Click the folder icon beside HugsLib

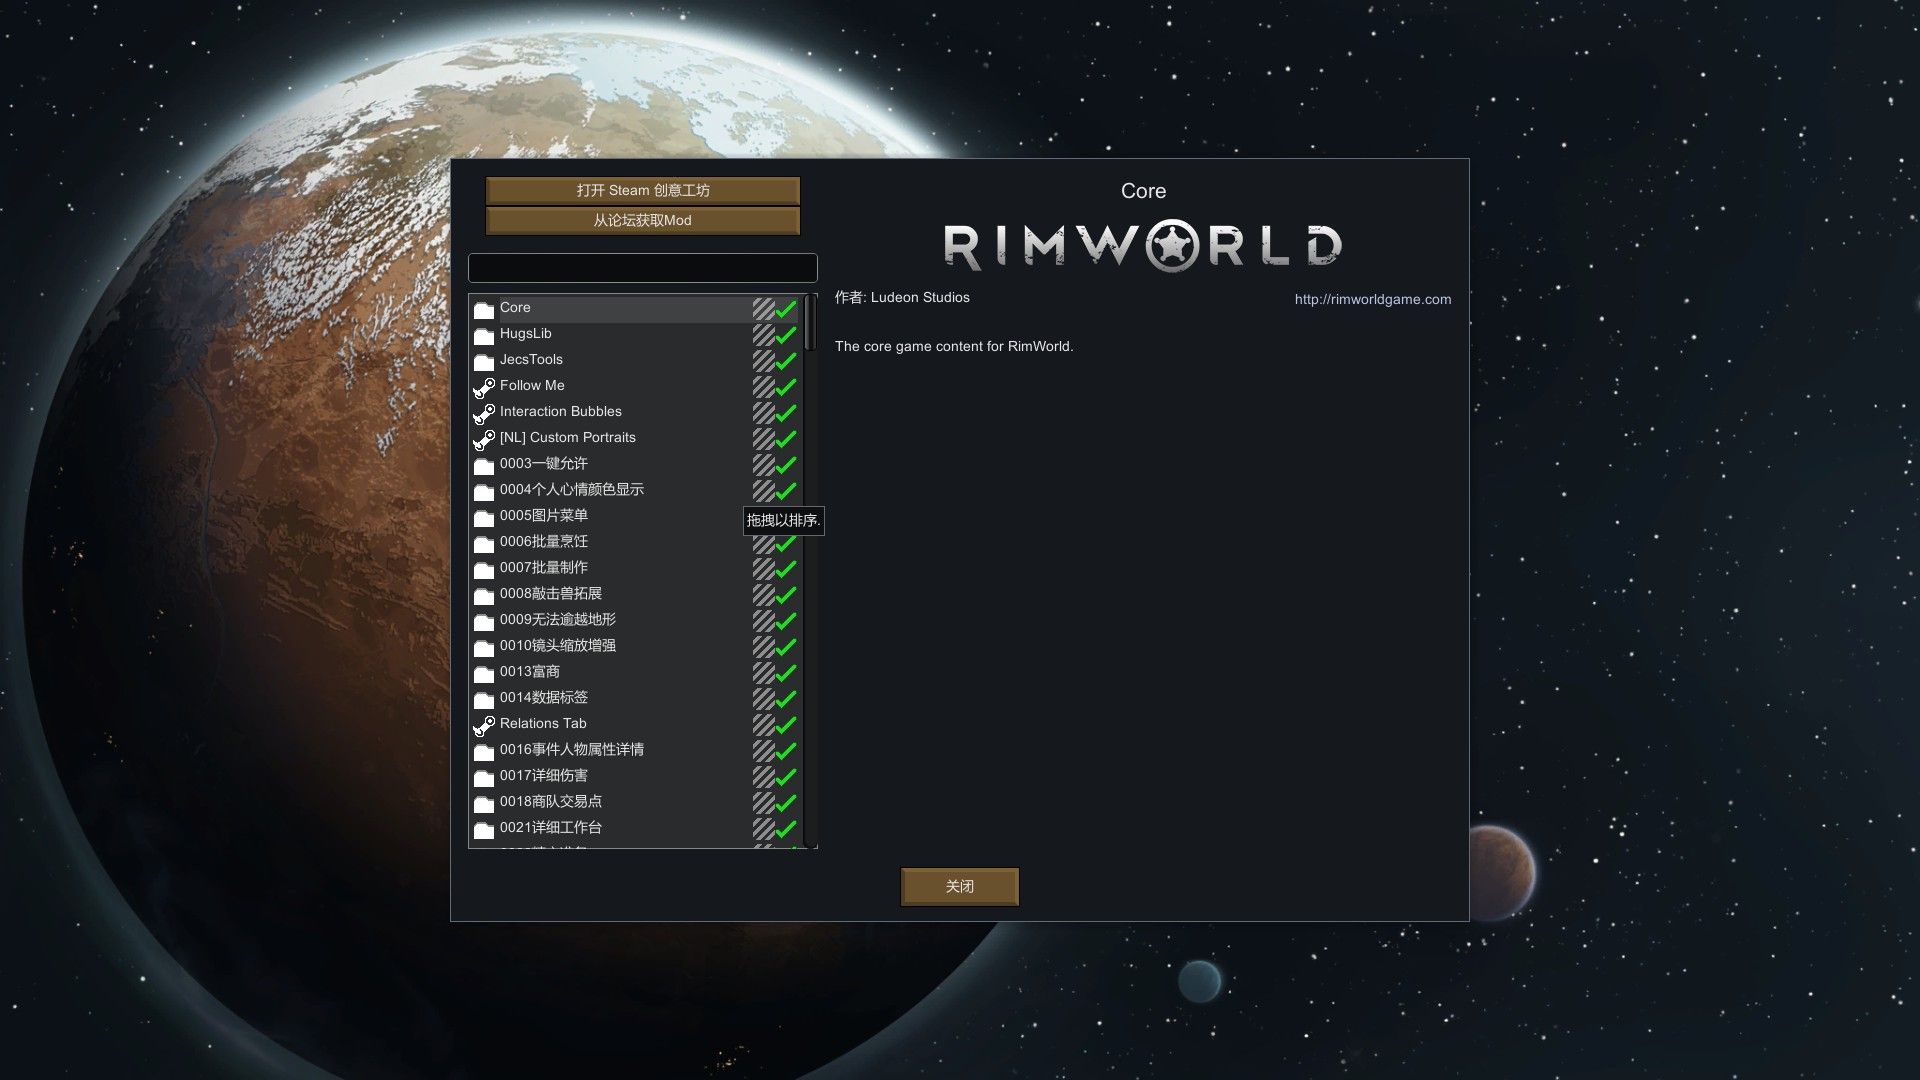click(x=484, y=335)
